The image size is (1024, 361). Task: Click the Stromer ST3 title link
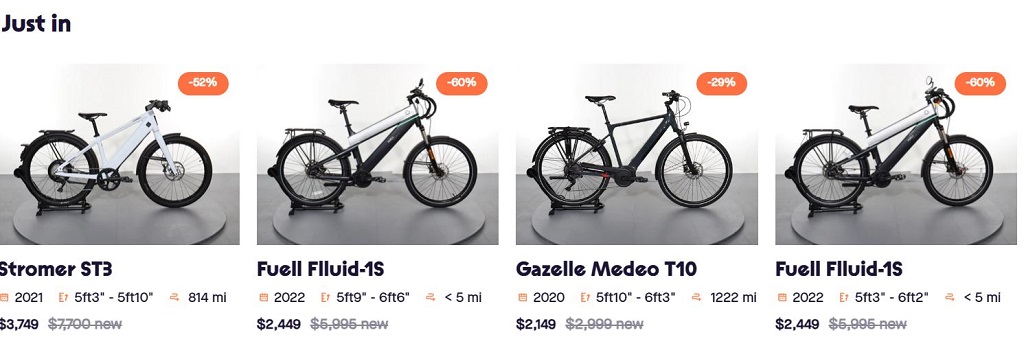coord(56,269)
